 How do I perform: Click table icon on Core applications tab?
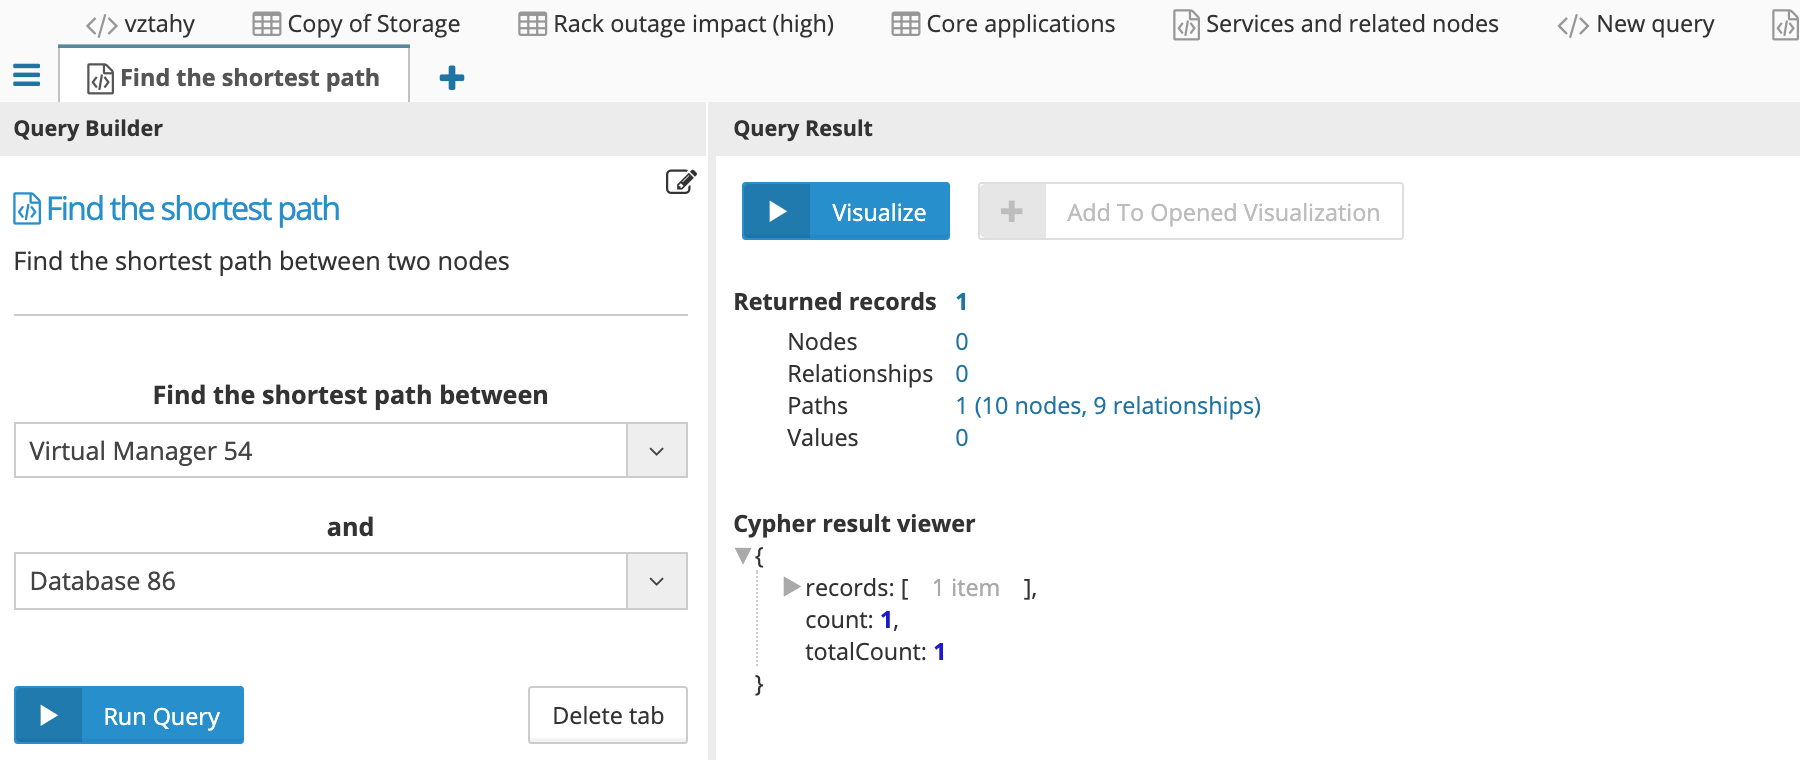[906, 24]
